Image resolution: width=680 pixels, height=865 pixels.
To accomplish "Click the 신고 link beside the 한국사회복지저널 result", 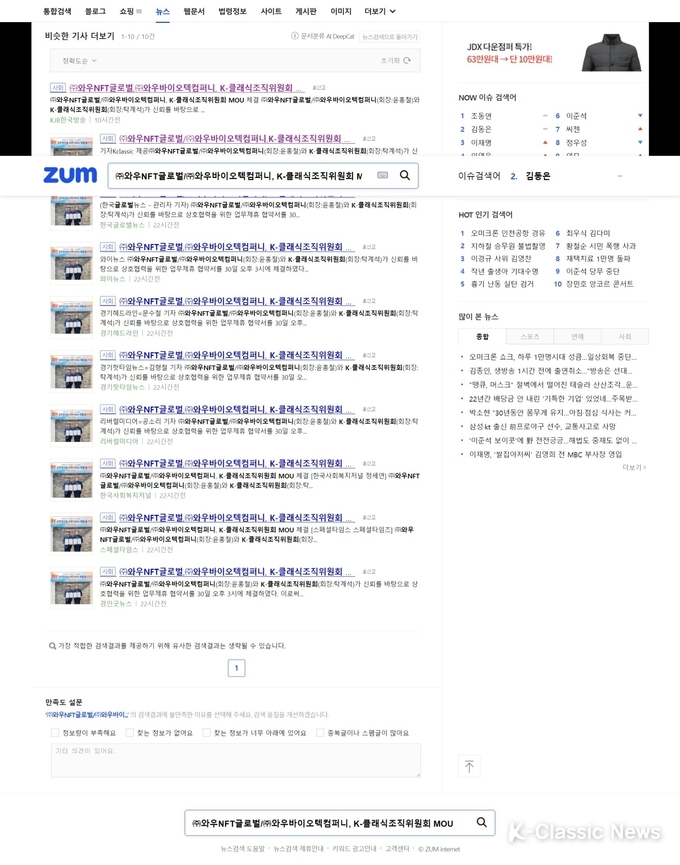I will coord(369,463).
